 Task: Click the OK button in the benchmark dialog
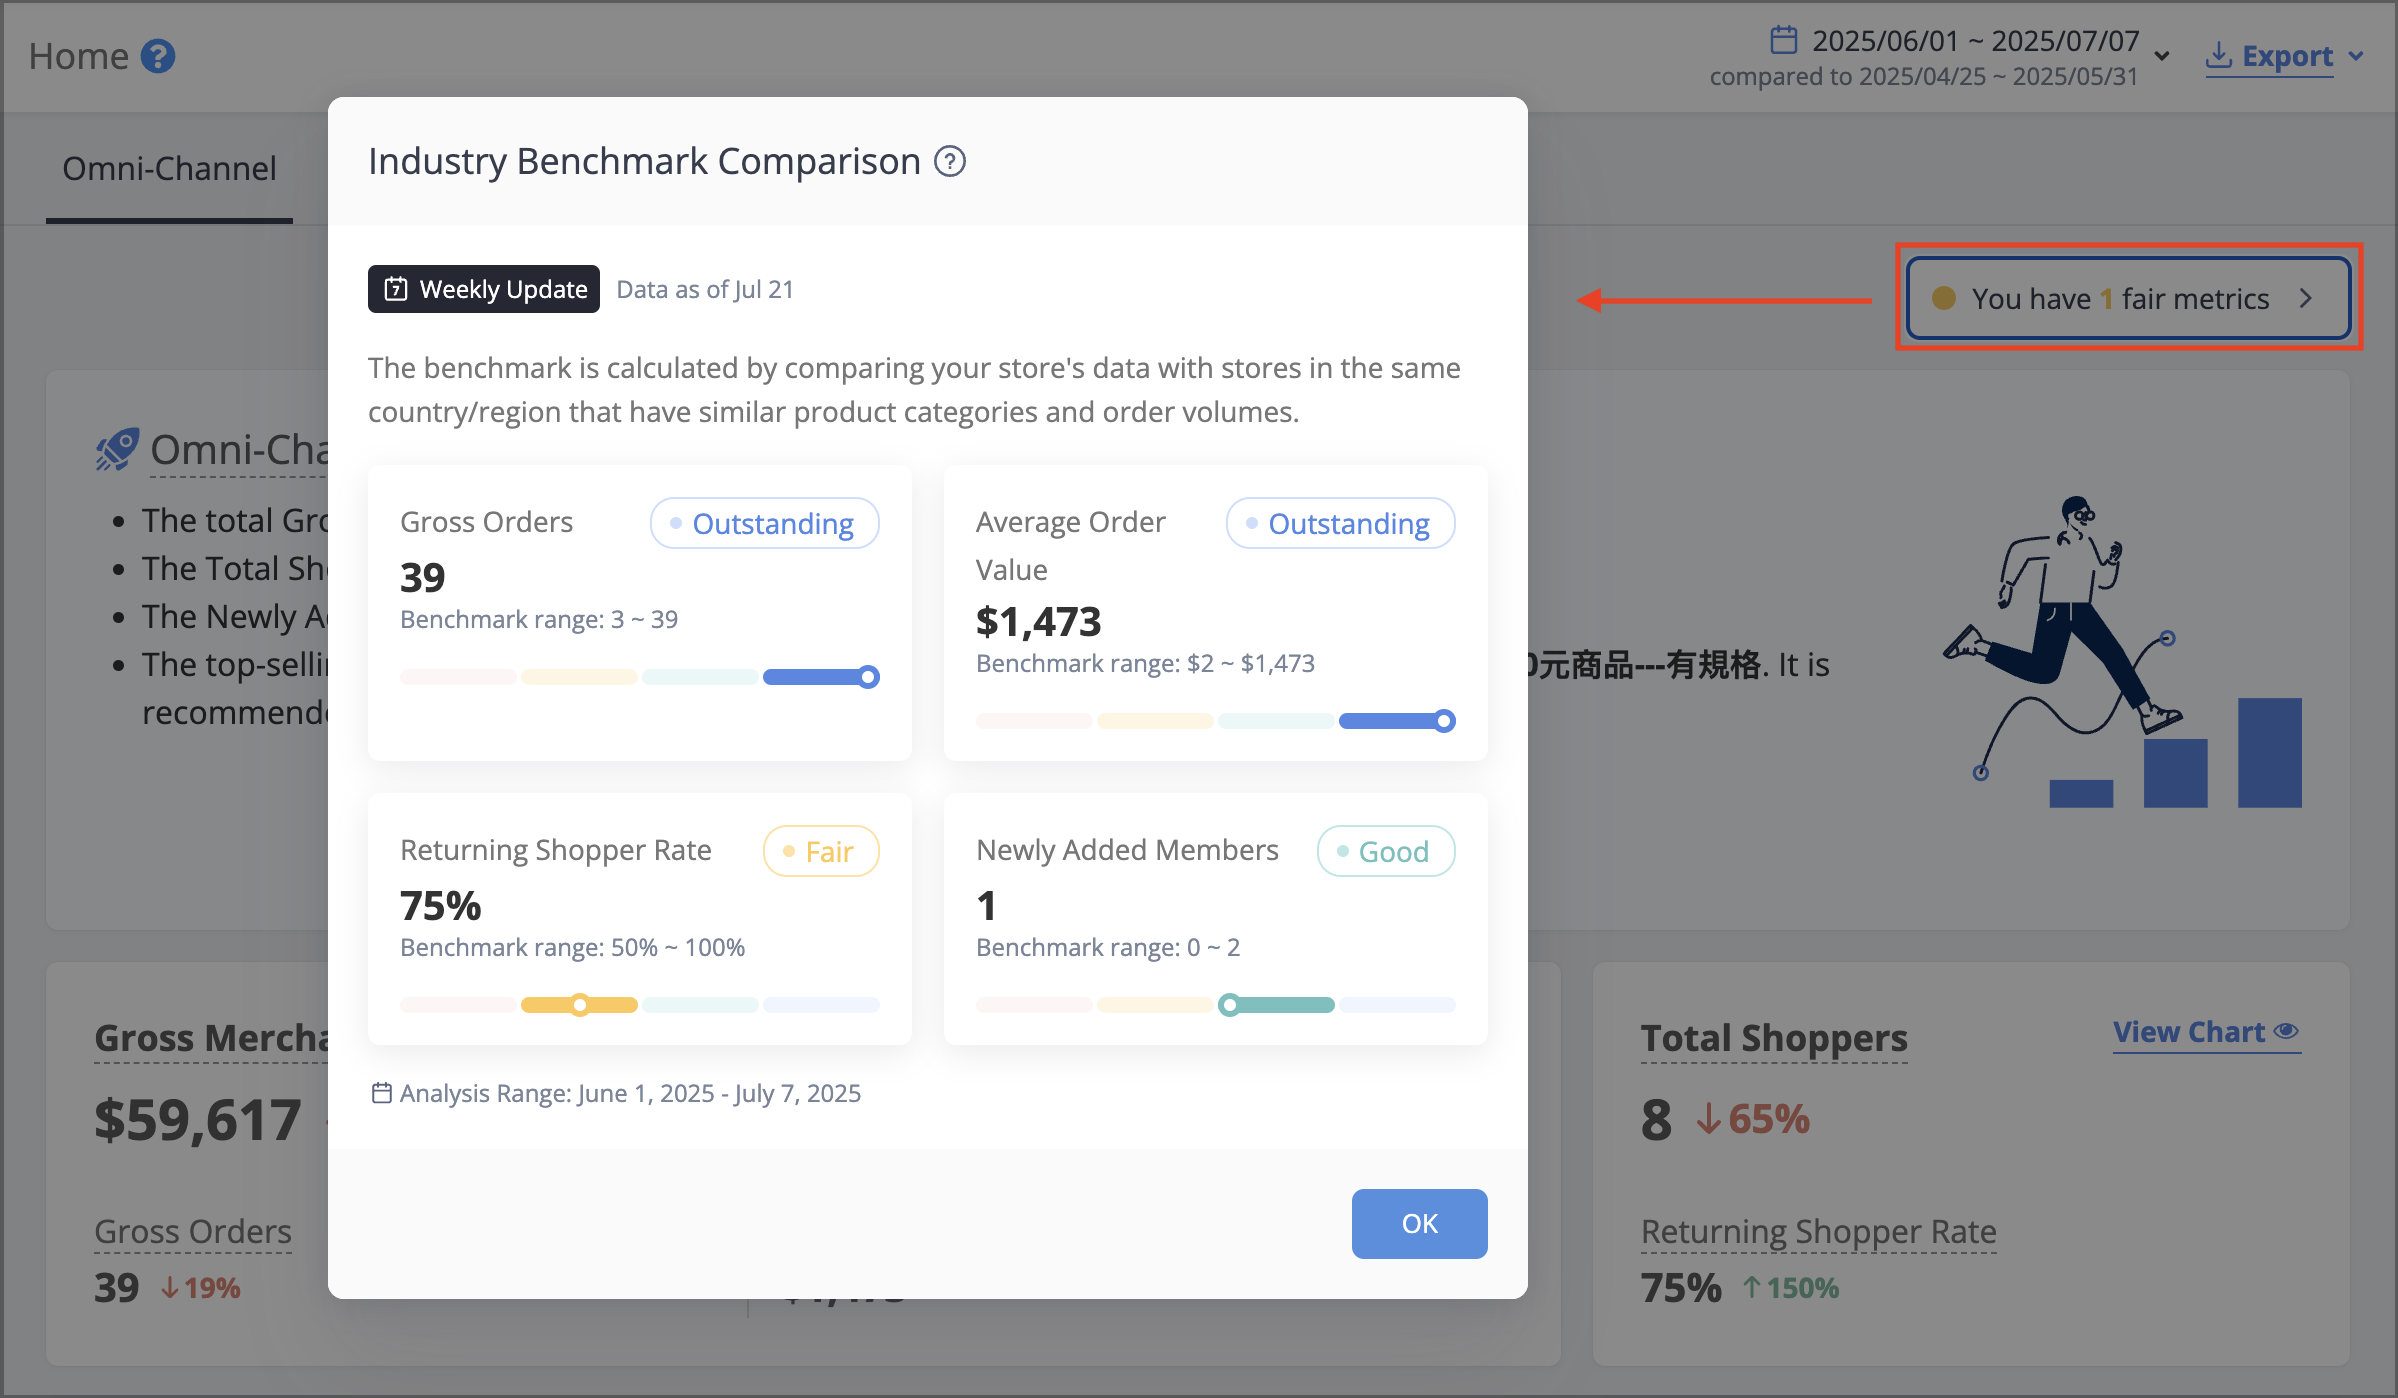[1419, 1223]
